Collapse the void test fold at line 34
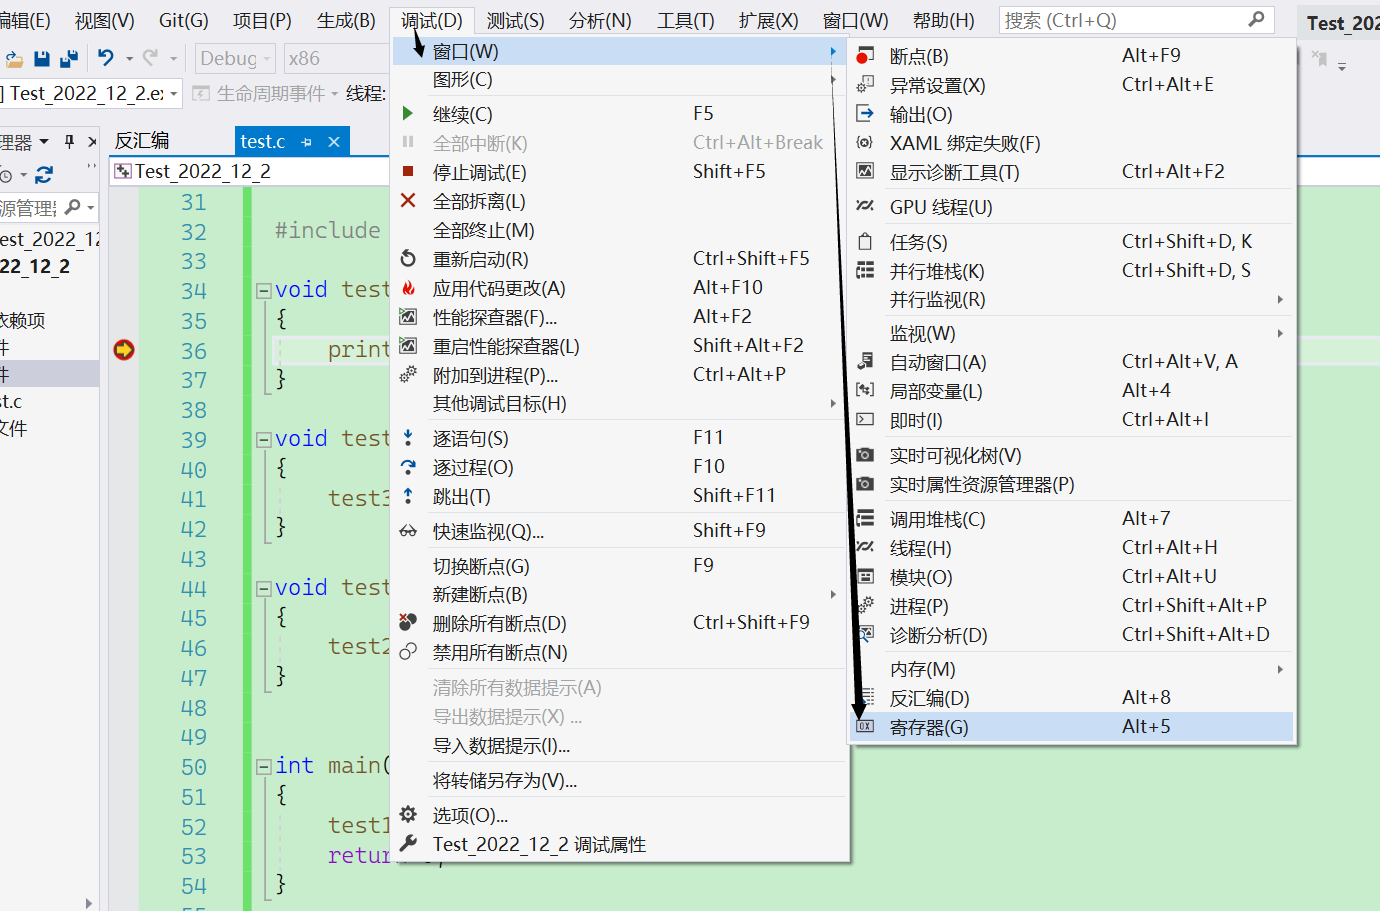This screenshot has height=911, width=1380. tap(264, 291)
